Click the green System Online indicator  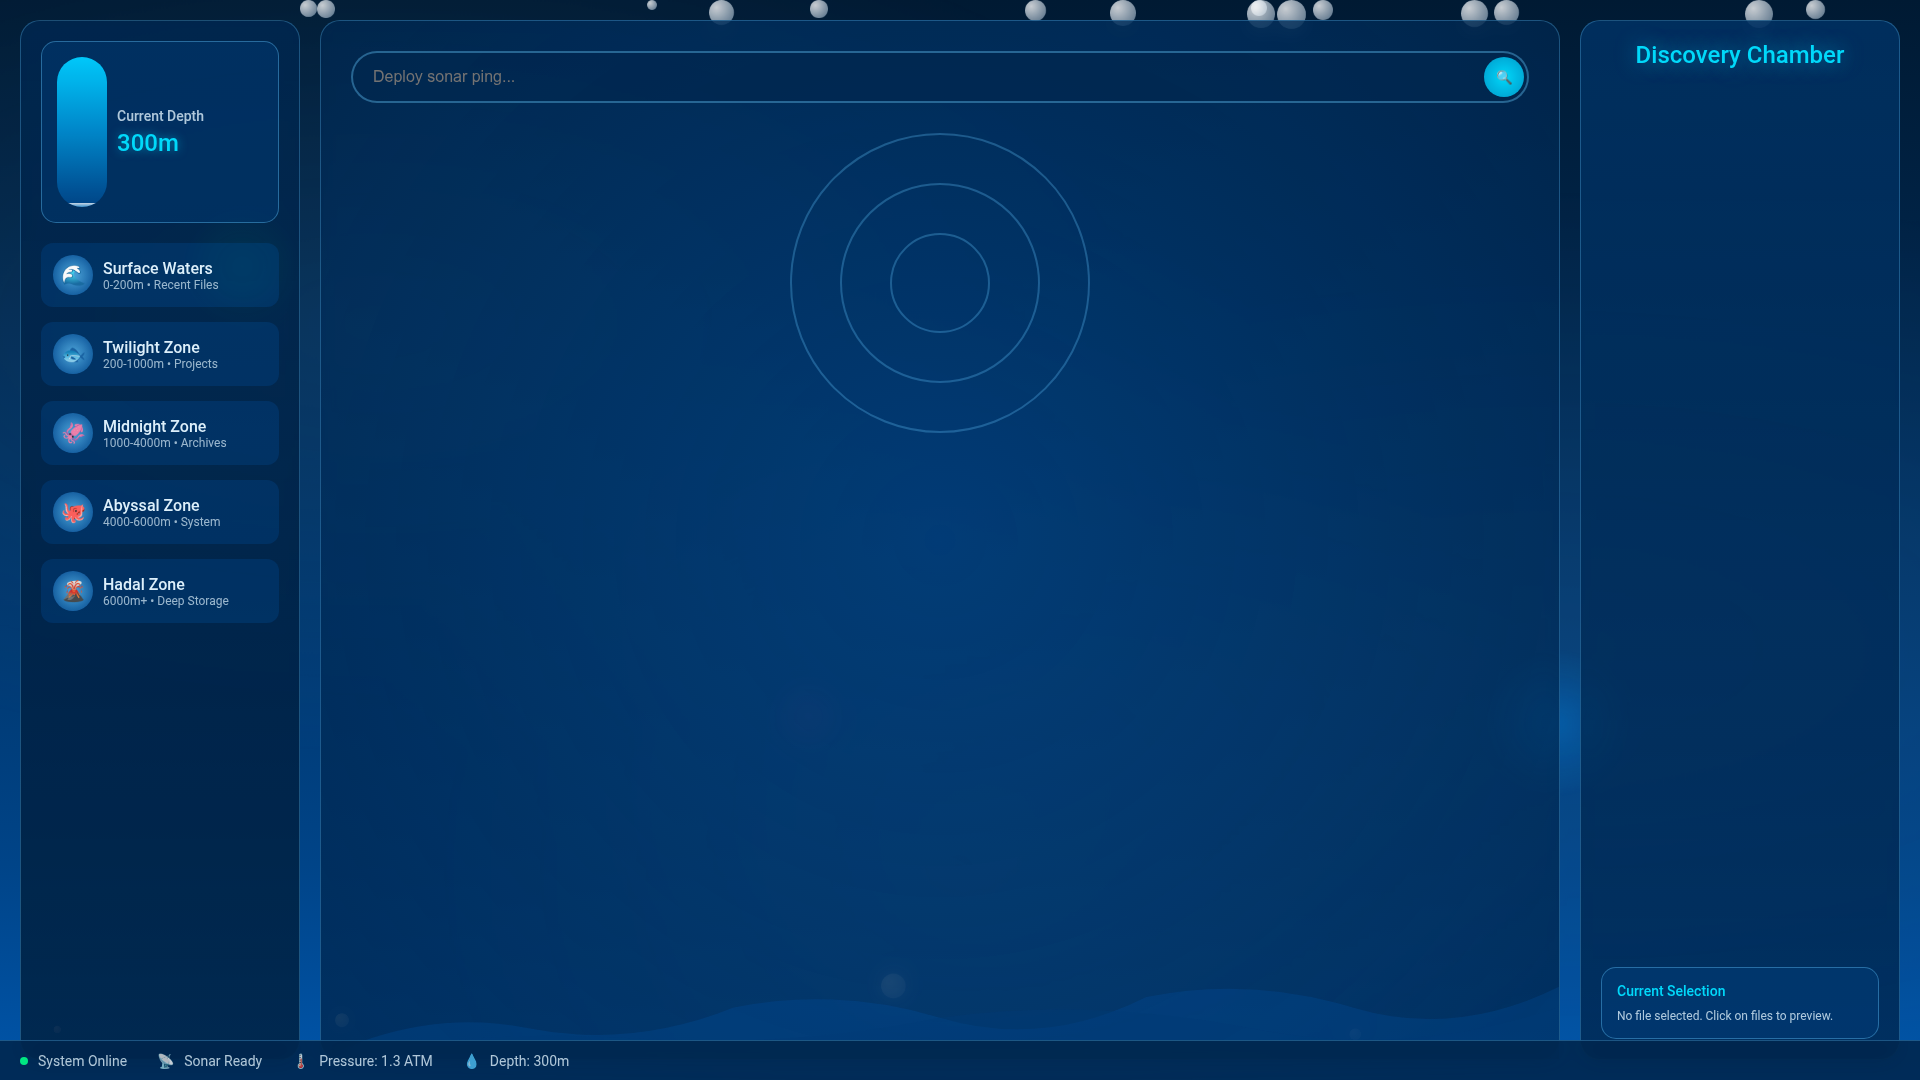tap(24, 1061)
